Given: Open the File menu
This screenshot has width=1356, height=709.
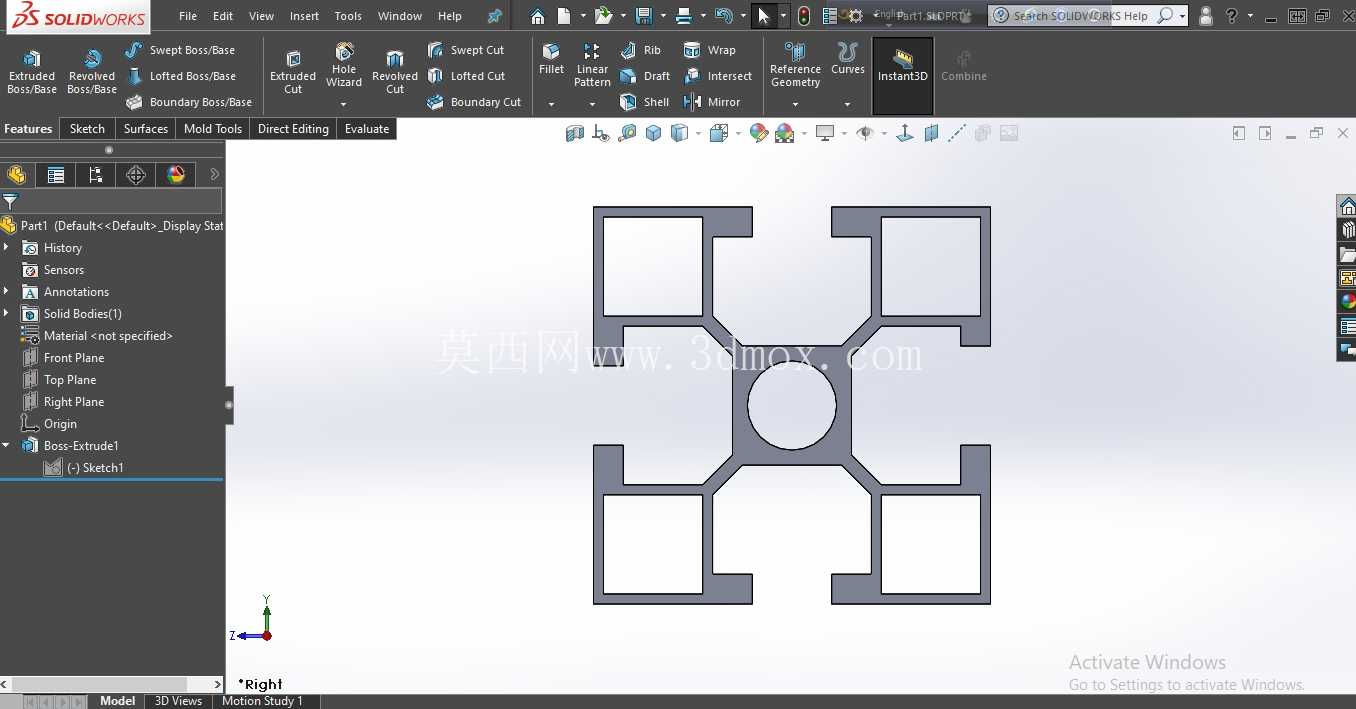Looking at the screenshot, I should 188,16.
